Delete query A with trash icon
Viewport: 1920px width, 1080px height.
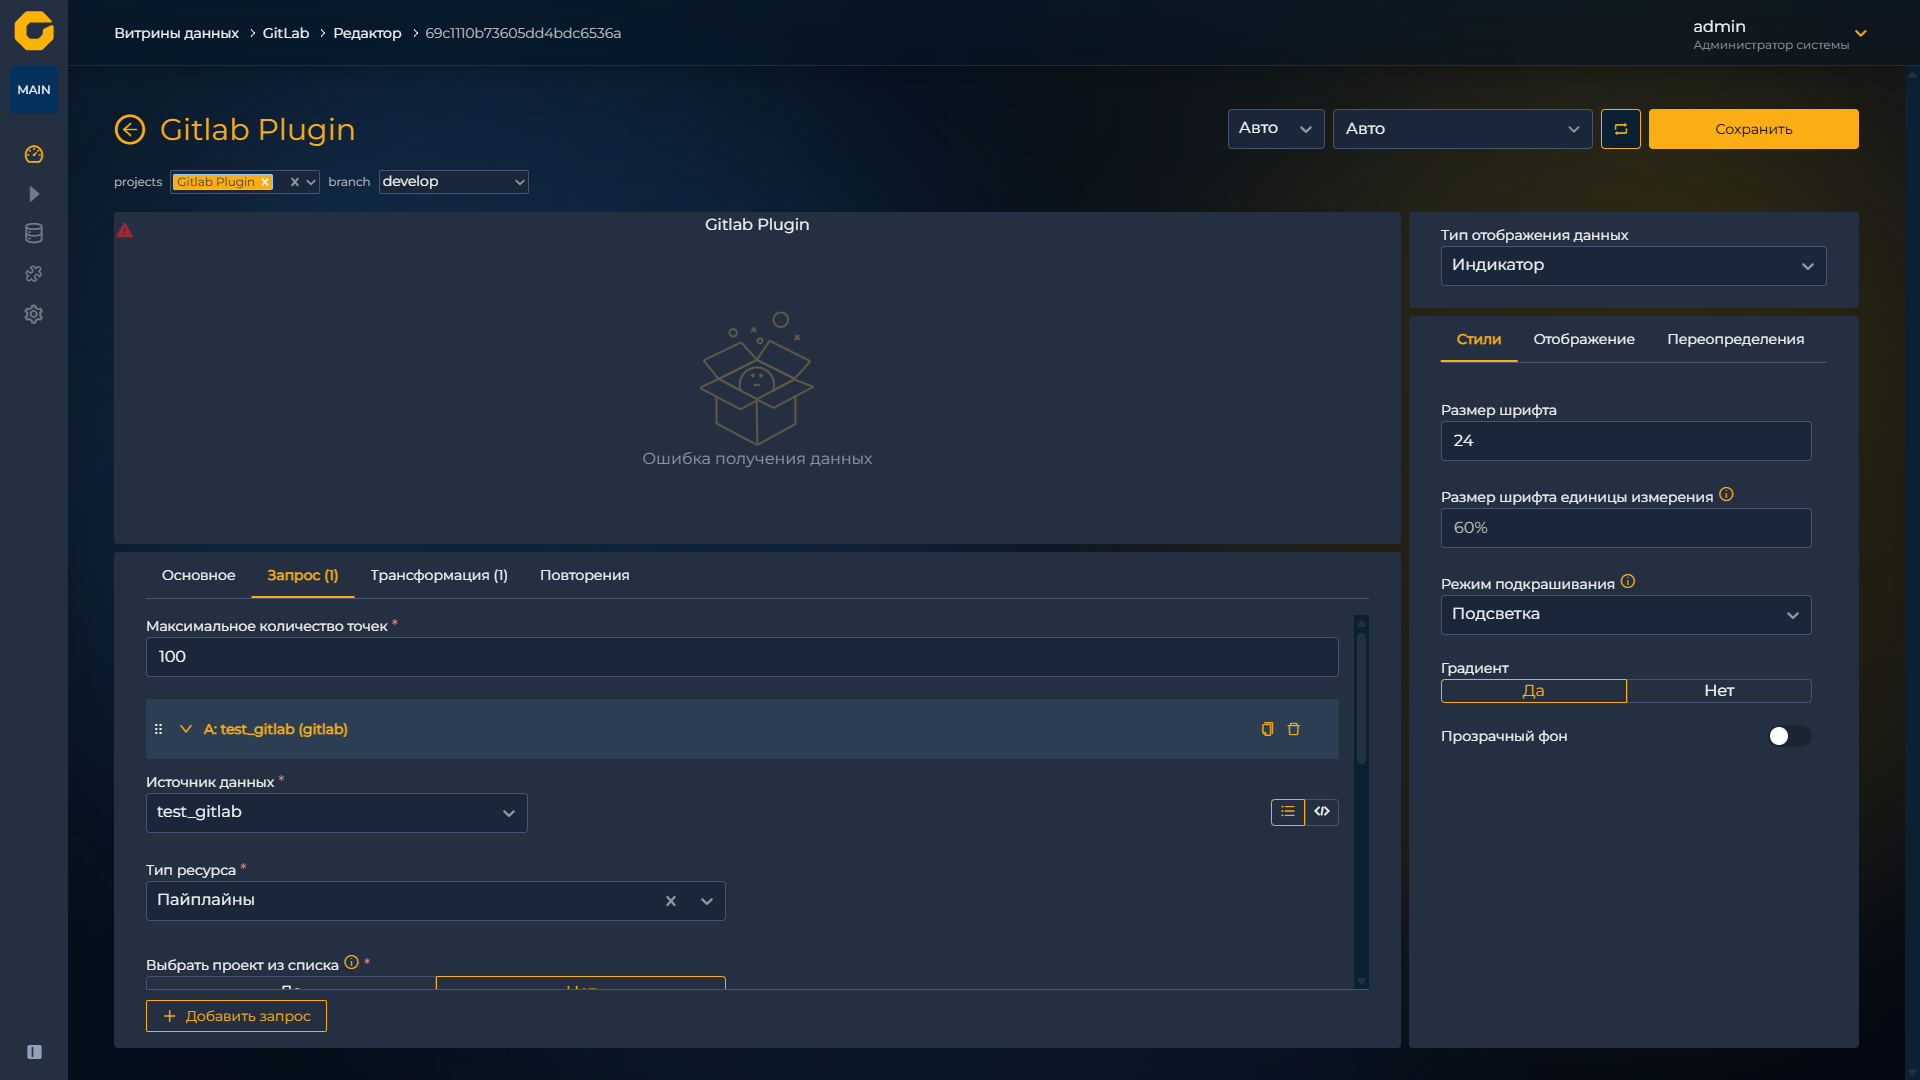pyautogui.click(x=1293, y=729)
